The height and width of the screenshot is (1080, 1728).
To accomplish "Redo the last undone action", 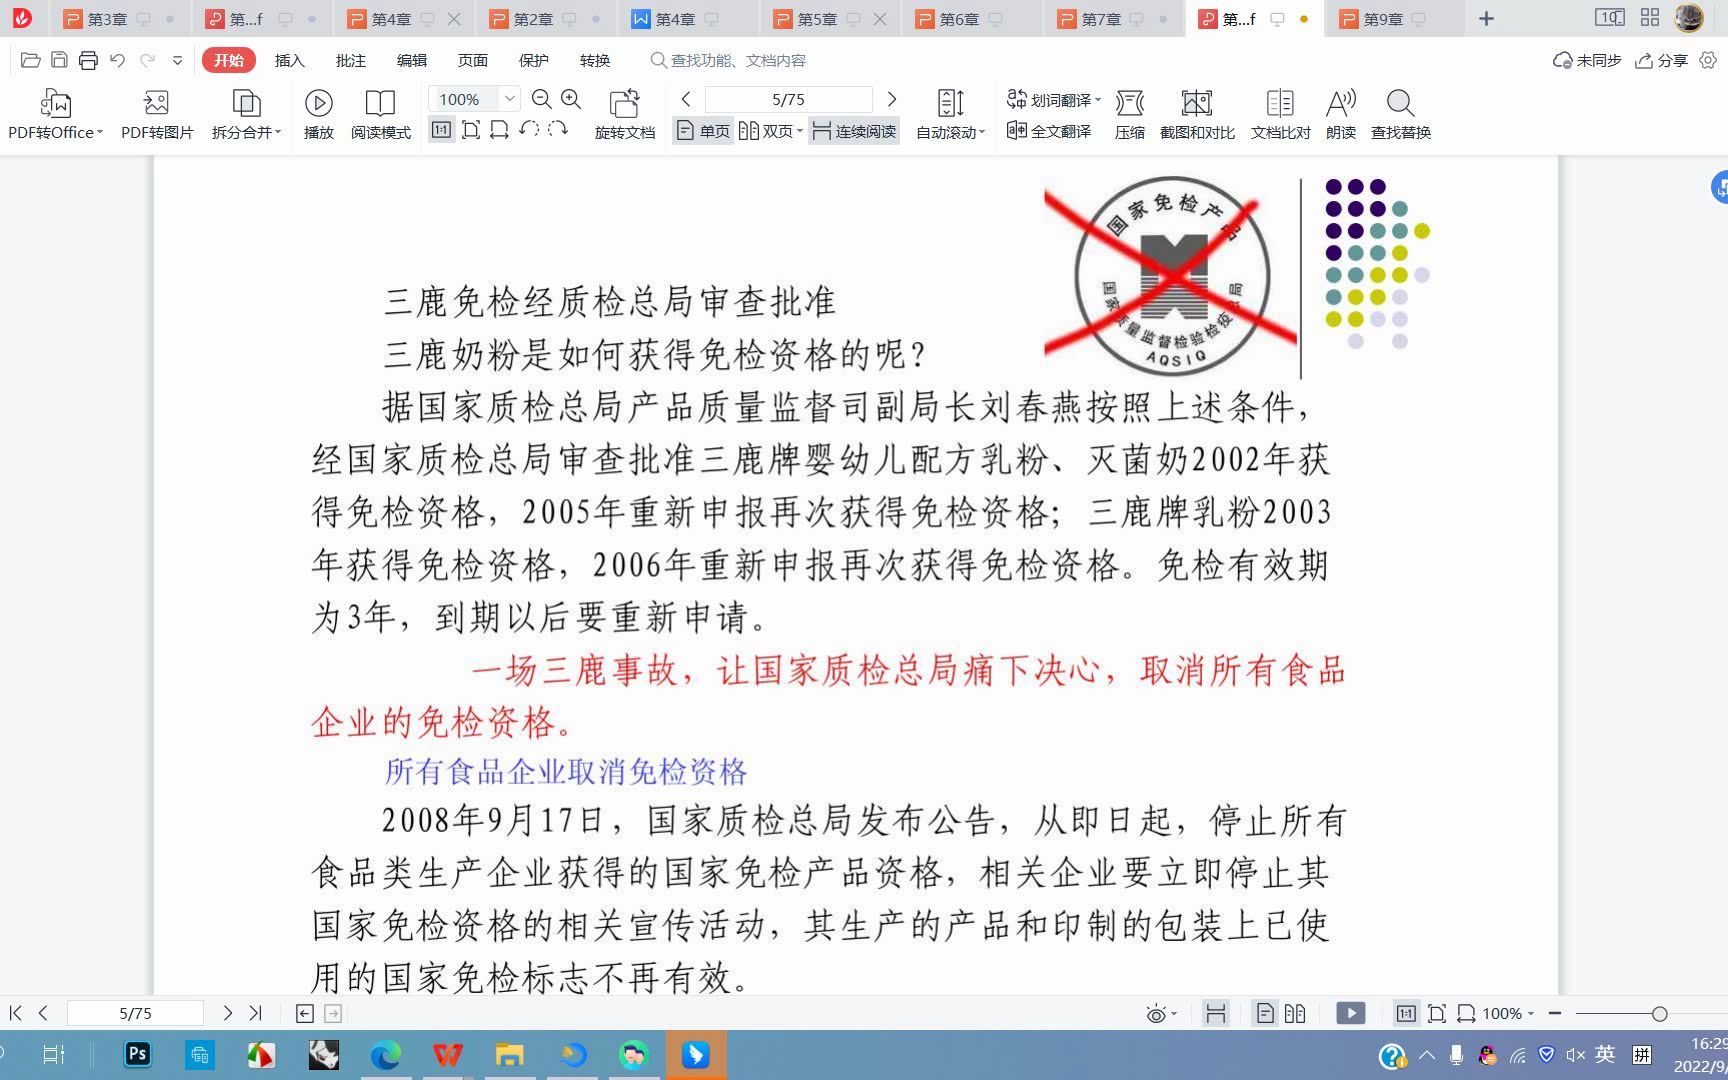I will coord(147,60).
